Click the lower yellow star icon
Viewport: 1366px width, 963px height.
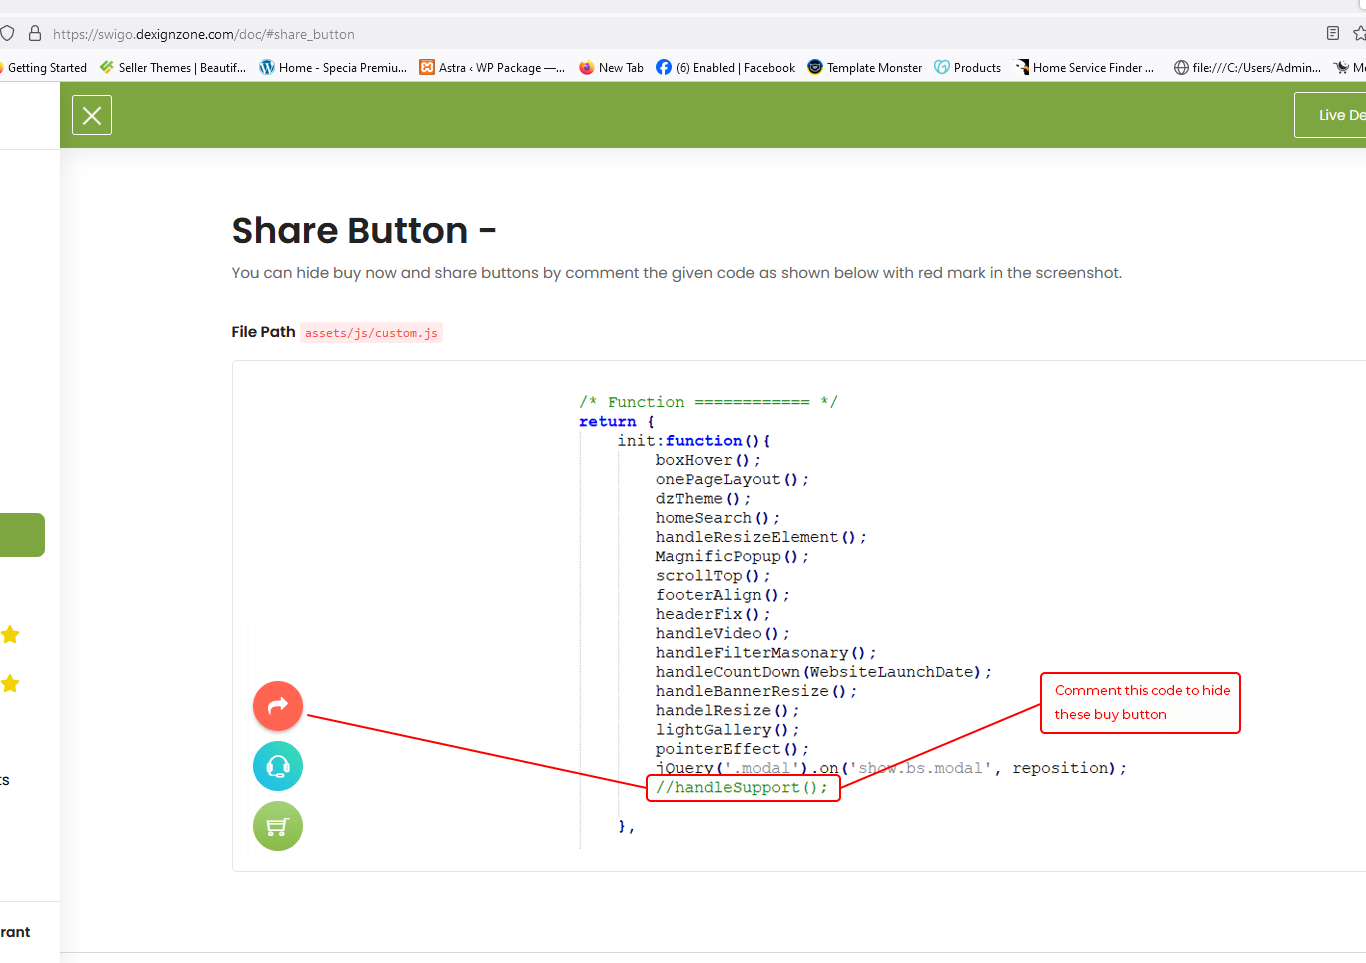10,683
